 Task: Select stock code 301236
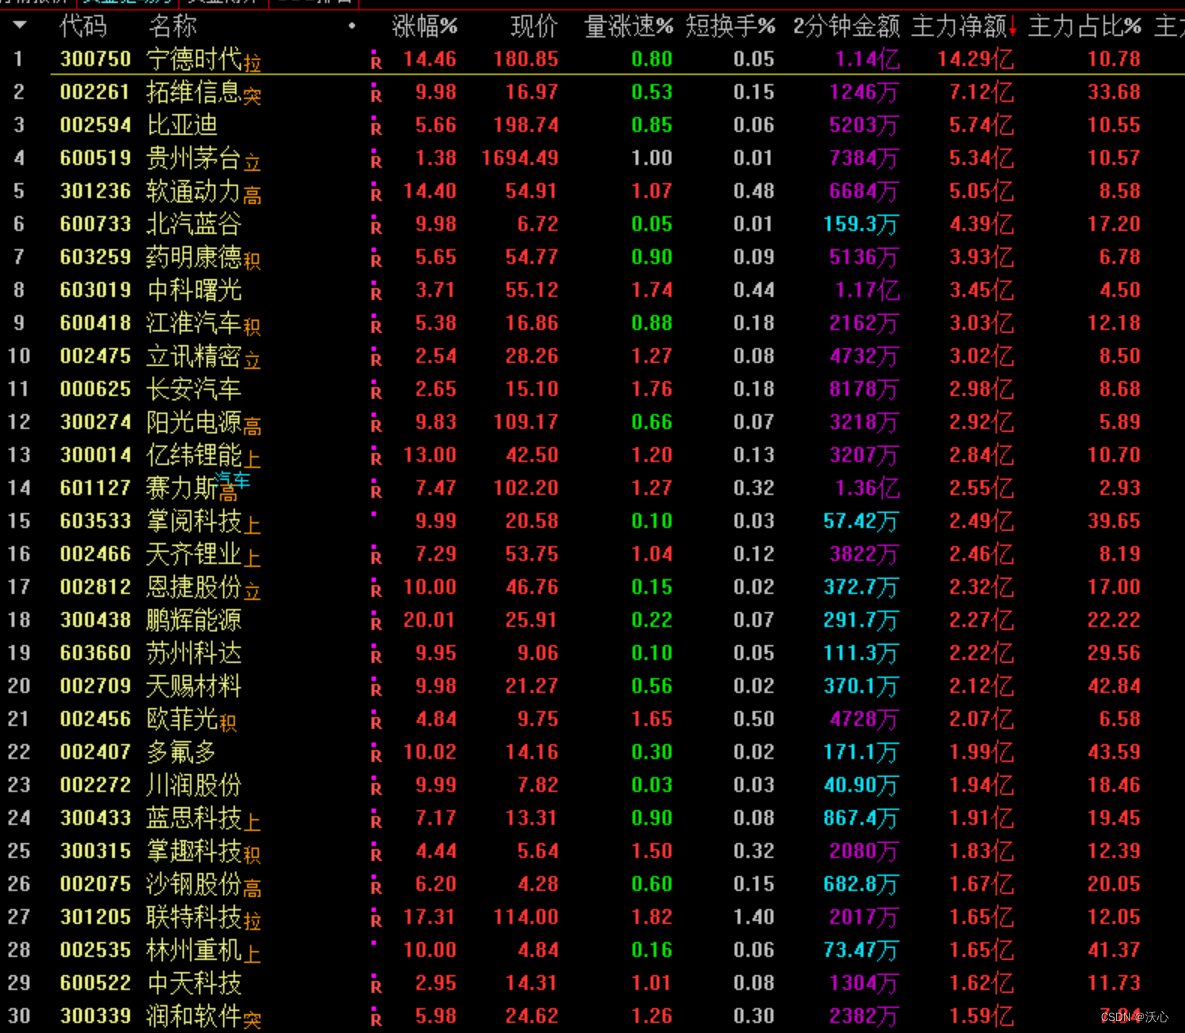click(x=95, y=191)
